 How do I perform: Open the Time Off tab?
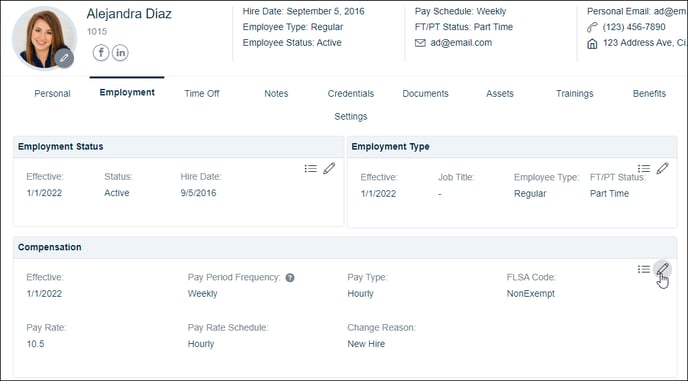tap(202, 93)
